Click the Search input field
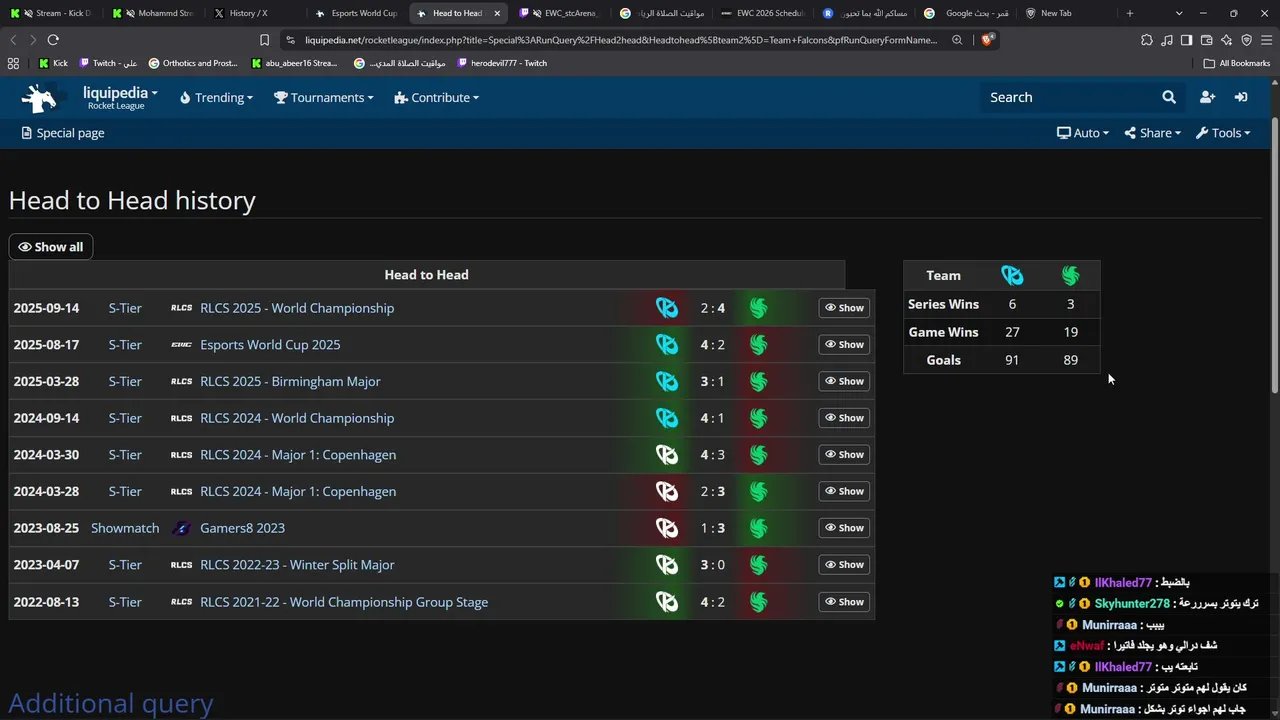1280x720 pixels. point(1069,97)
